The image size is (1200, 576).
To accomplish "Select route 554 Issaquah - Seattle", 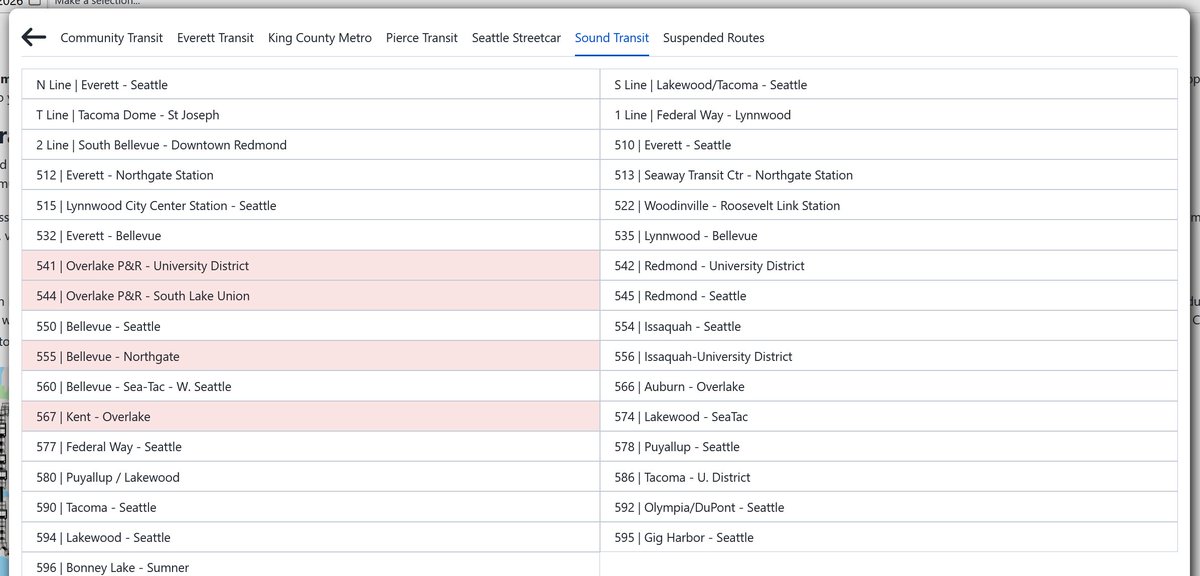I will point(888,326).
